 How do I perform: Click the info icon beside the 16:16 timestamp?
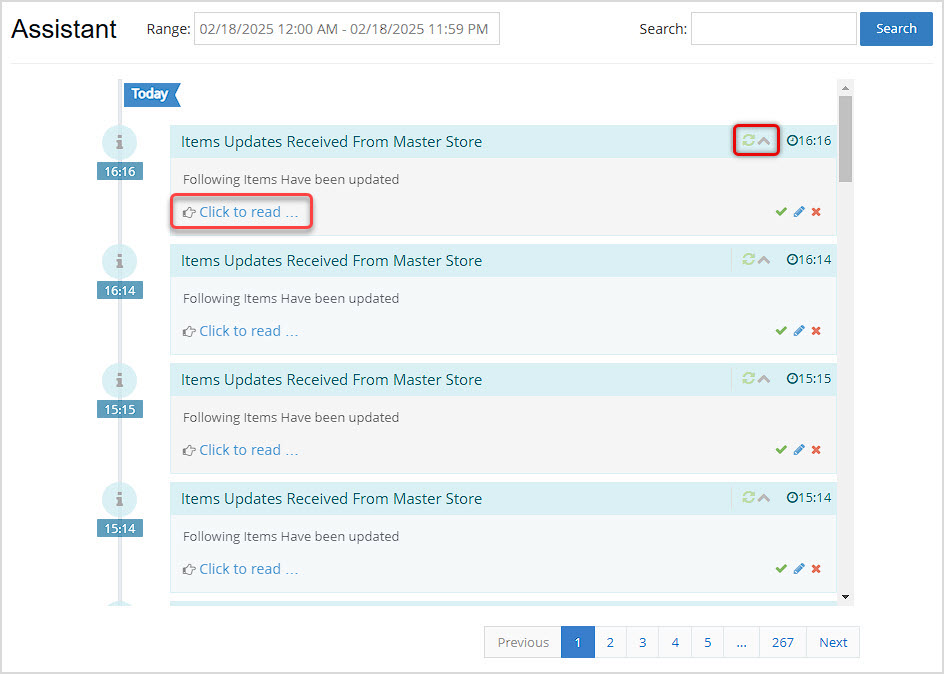pyautogui.click(x=119, y=142)
